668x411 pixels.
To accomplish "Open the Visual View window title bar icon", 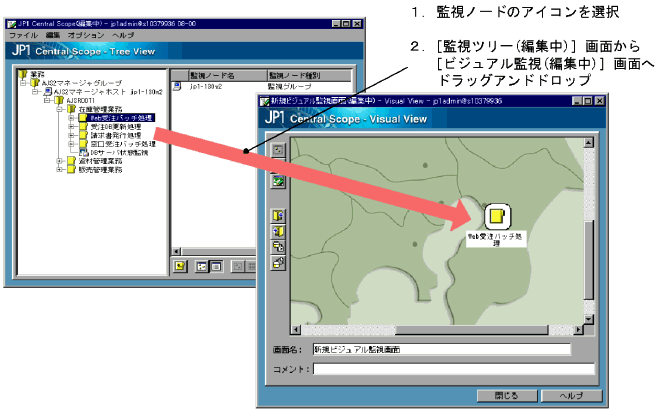I will 265,101.
